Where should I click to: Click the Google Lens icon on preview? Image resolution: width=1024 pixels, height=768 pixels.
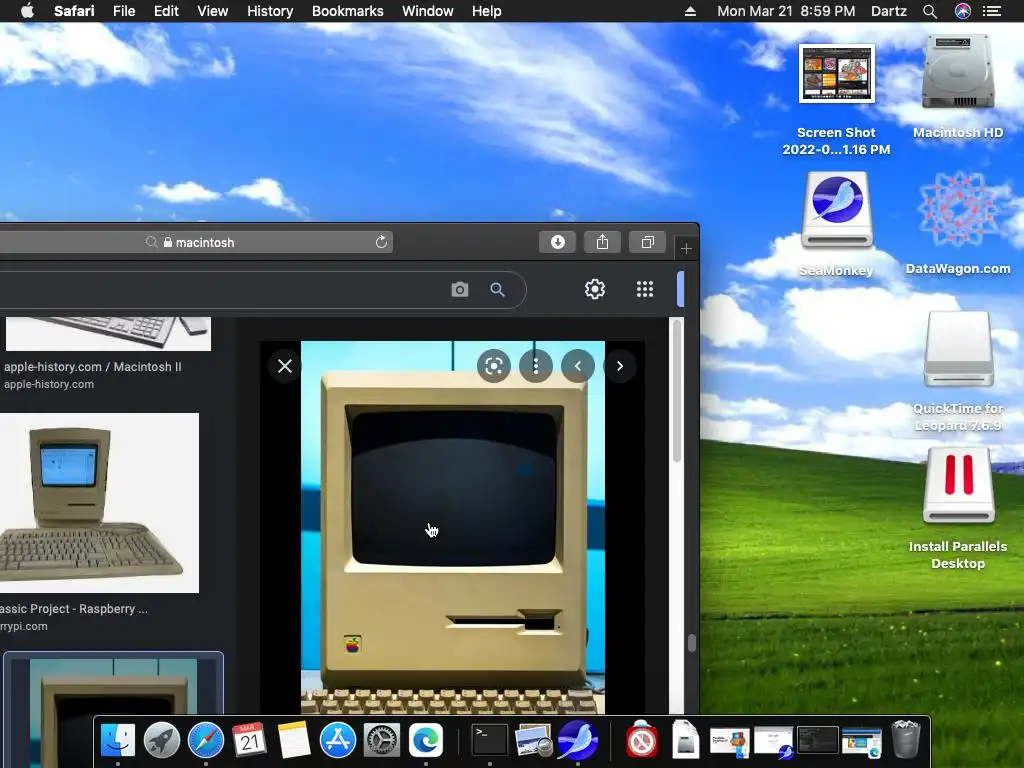click(494, 366)
